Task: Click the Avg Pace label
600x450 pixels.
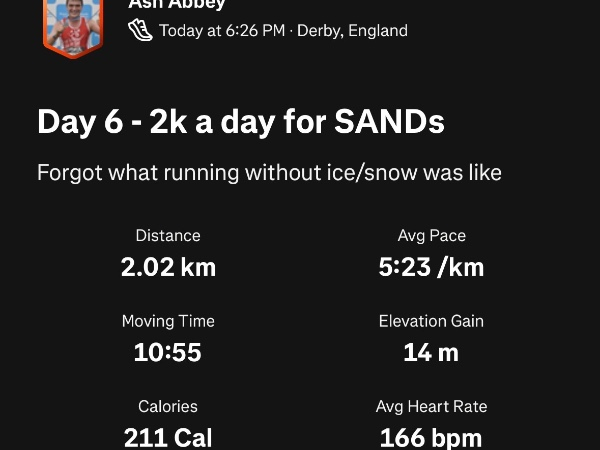Action: [431, 236]
